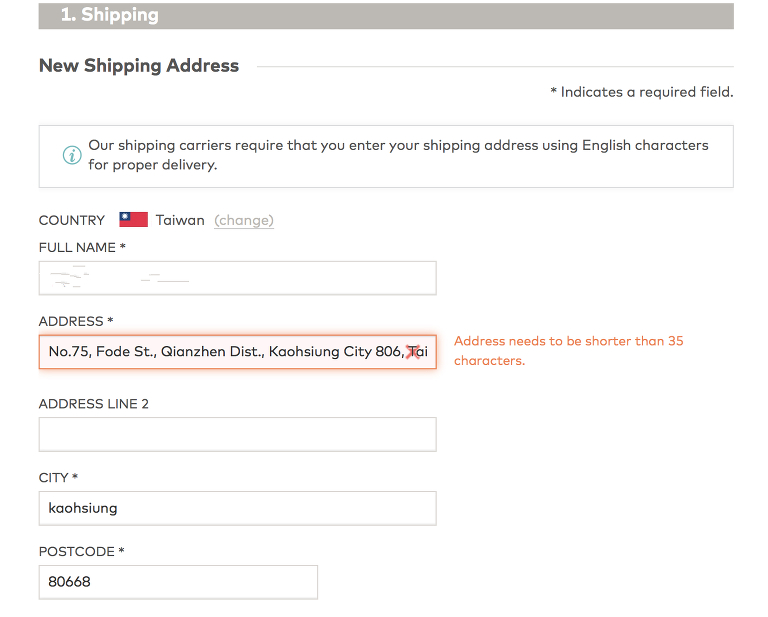Click the "FULL NAME" field label
This screenshot has width=768, height=617.
pyautogui.click(x=81, y=247)
